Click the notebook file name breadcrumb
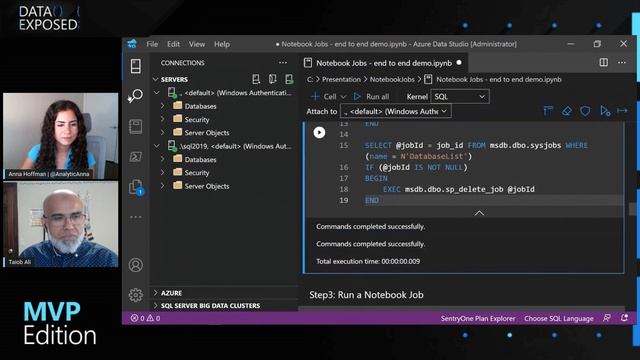This screenshot has width=640, height=360. point(498,80)
